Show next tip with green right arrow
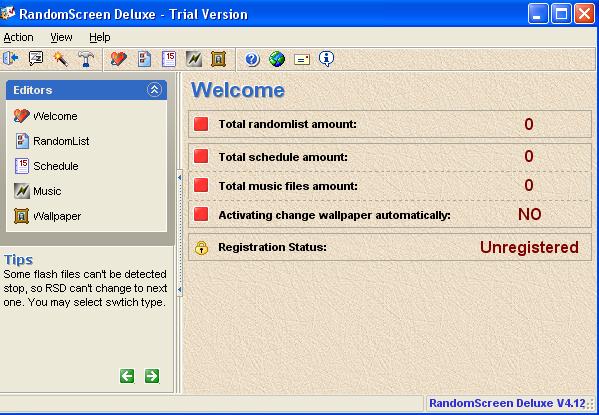599x415 pixels. point(152,376)
